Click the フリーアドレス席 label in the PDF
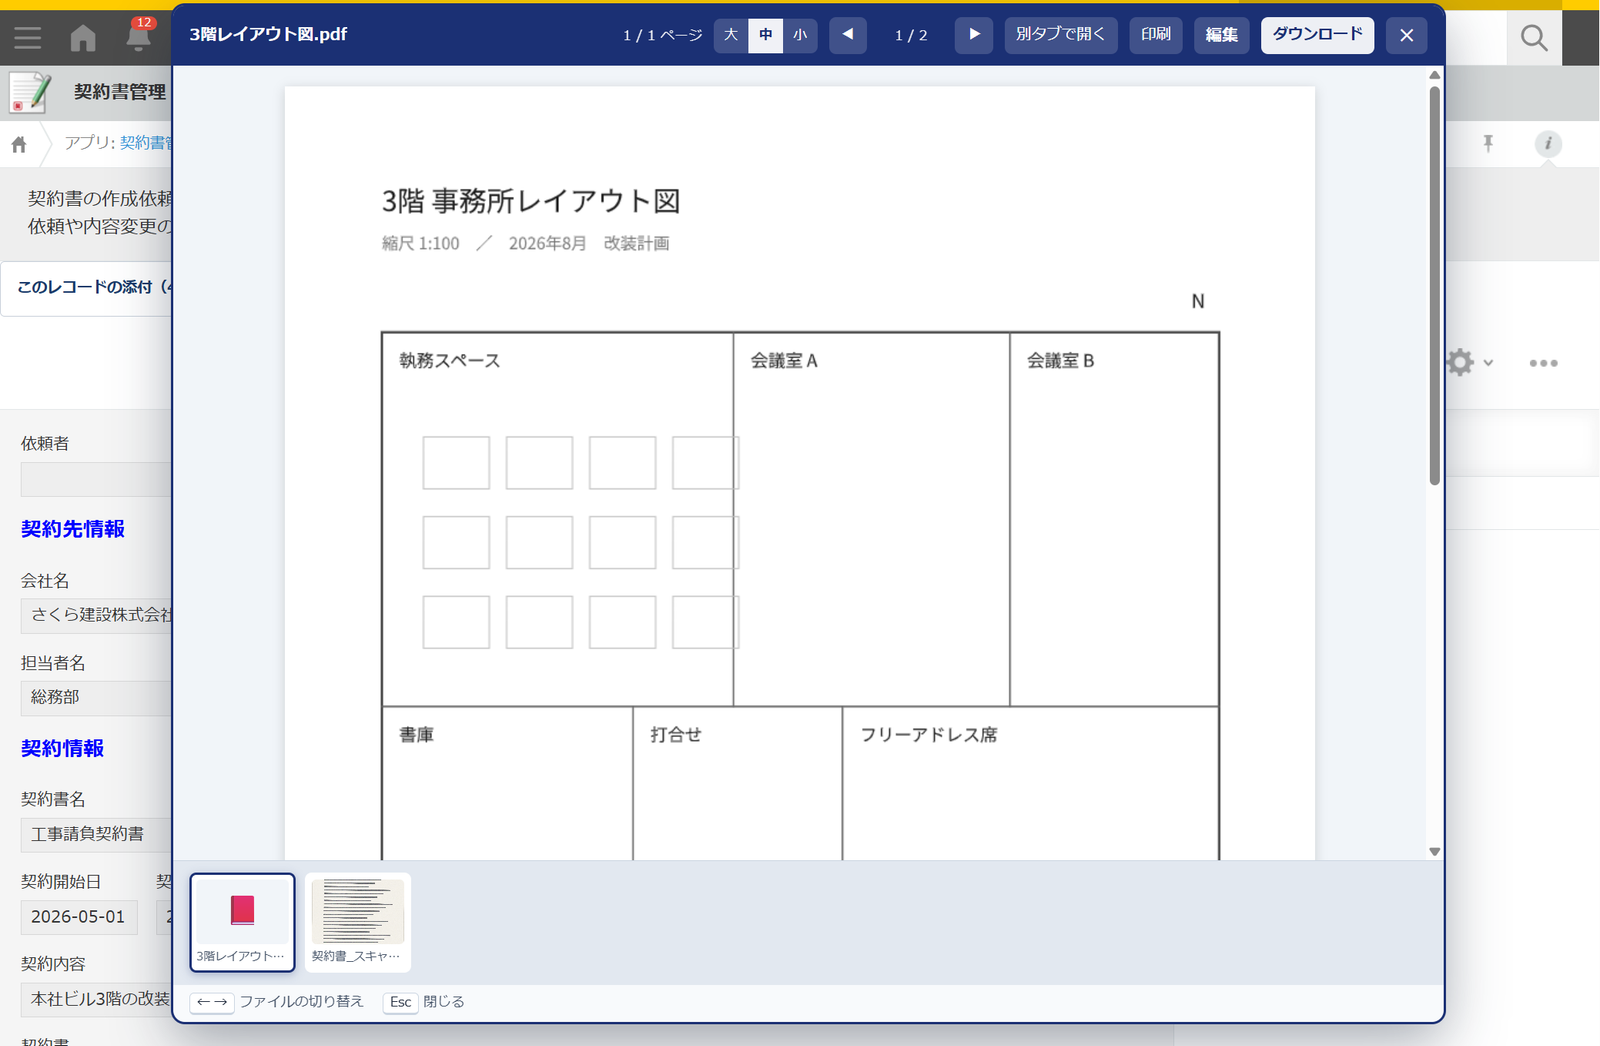This screenshot has height=1046, width=1600. click(929, 735)
